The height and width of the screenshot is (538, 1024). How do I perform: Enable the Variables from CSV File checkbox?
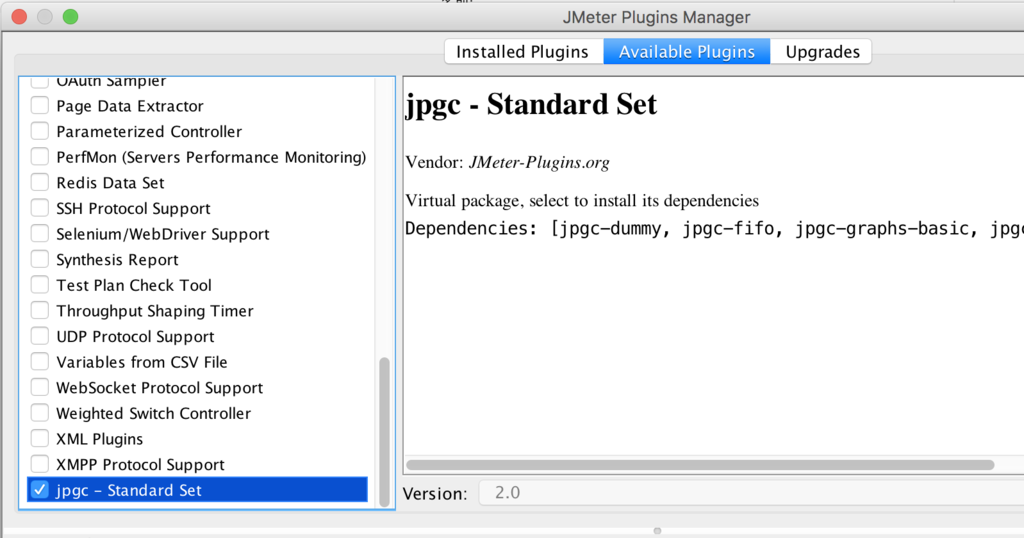click(40, 361)
